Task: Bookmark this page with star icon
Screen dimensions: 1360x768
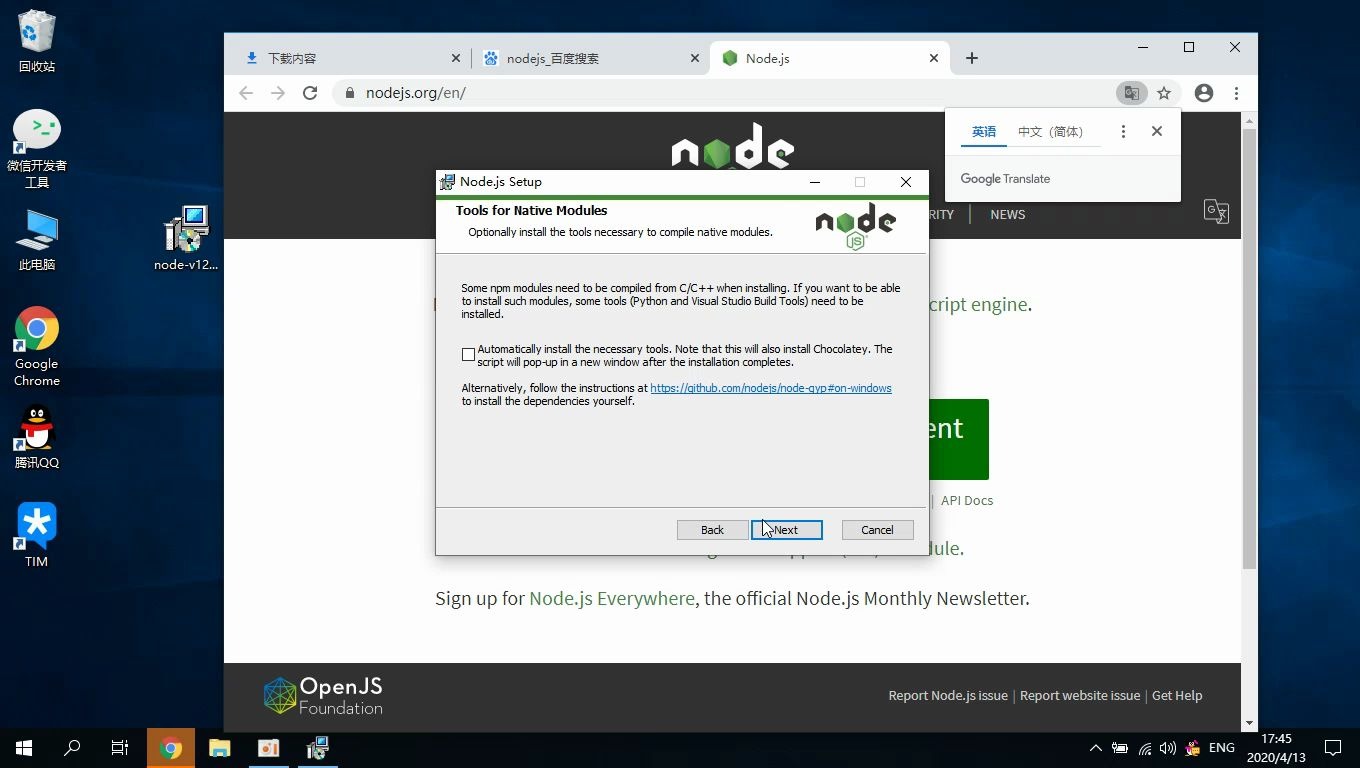Action: point(1164,93)
